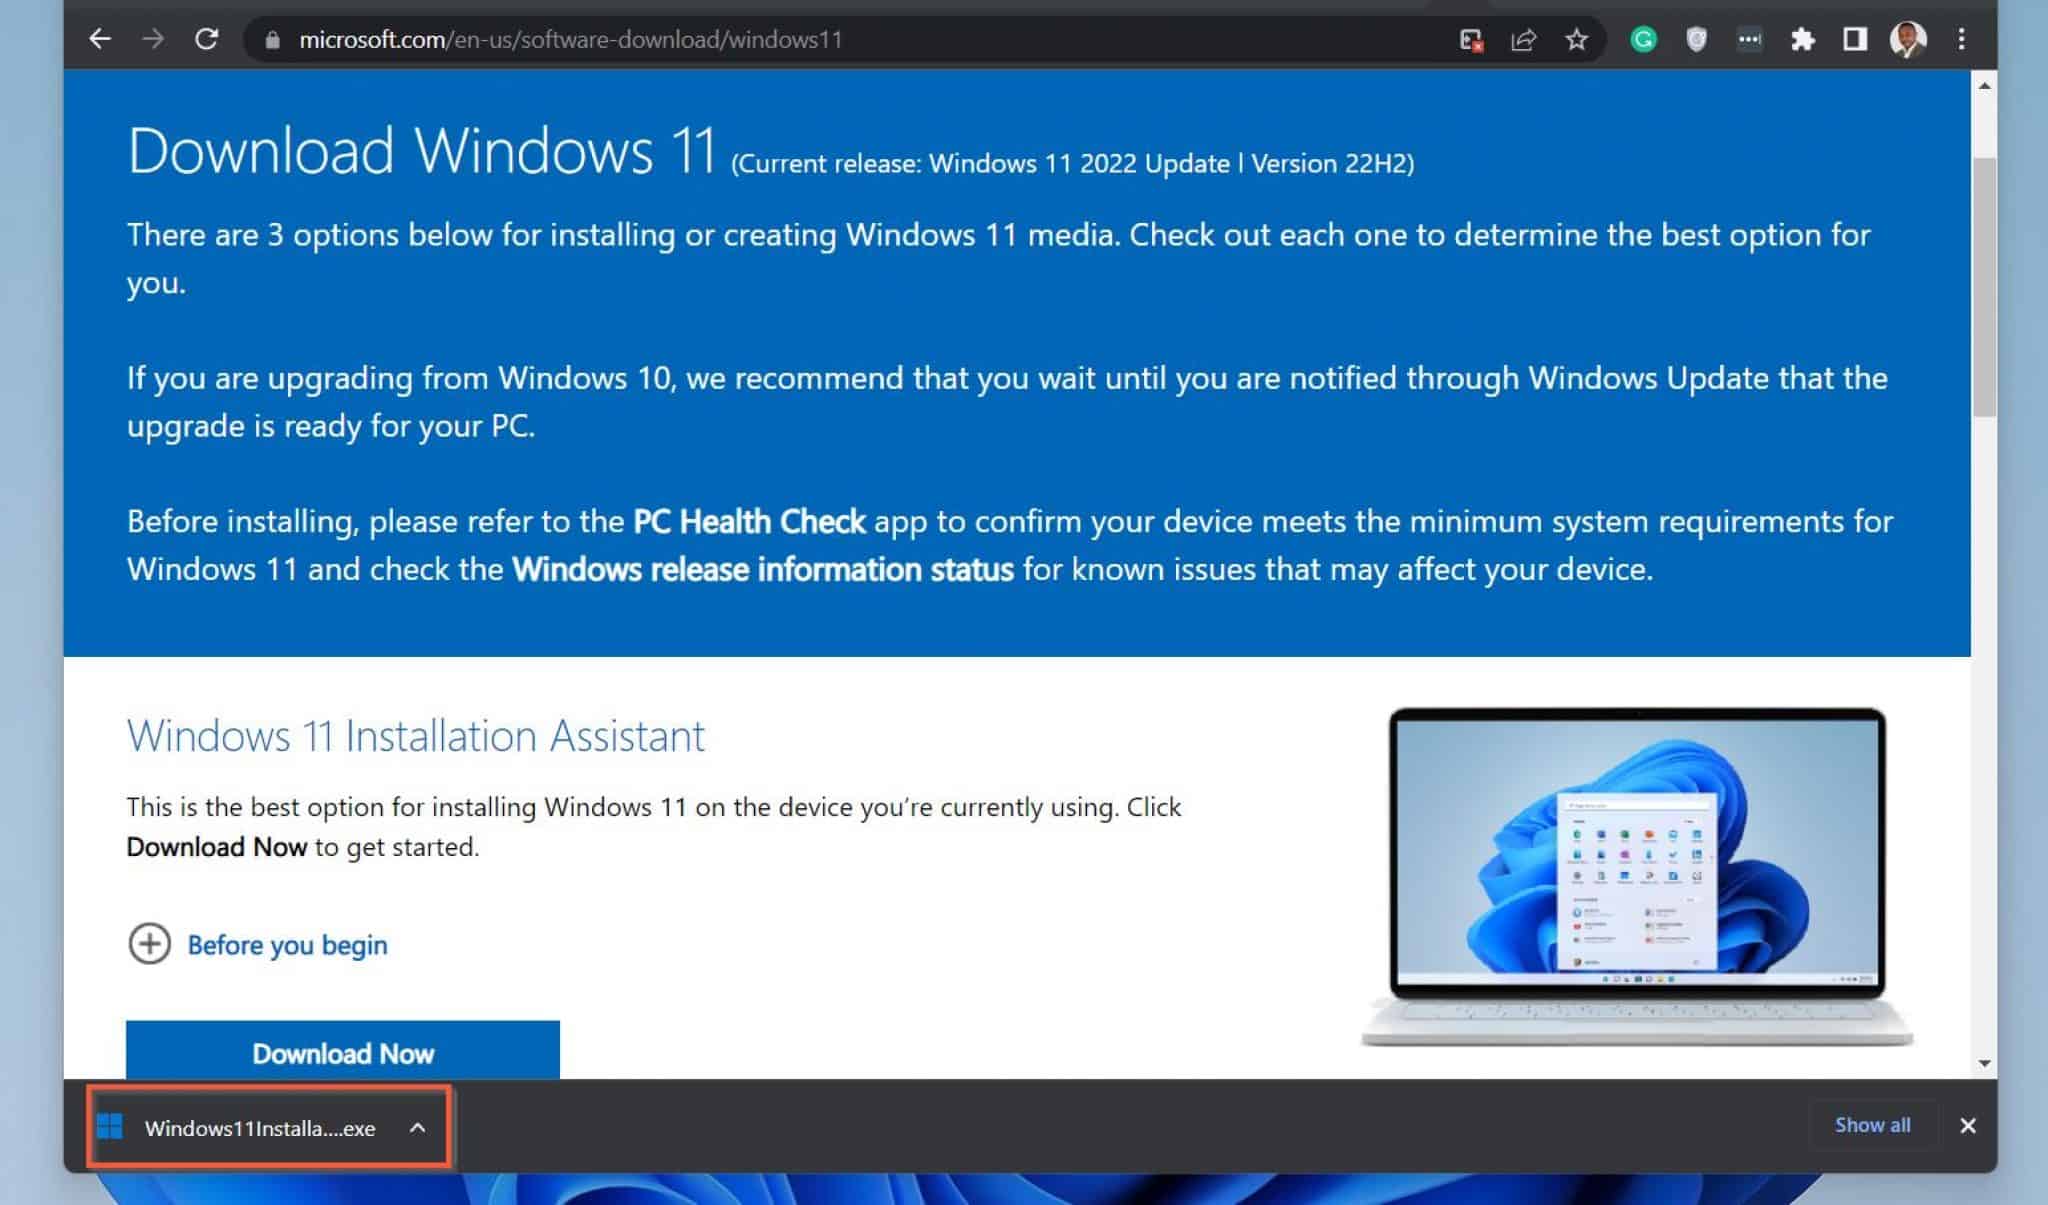The image size is (2048, 1205).
Task: Click Show all in the downloads bar
Action: click(x=1872, y=1124)
